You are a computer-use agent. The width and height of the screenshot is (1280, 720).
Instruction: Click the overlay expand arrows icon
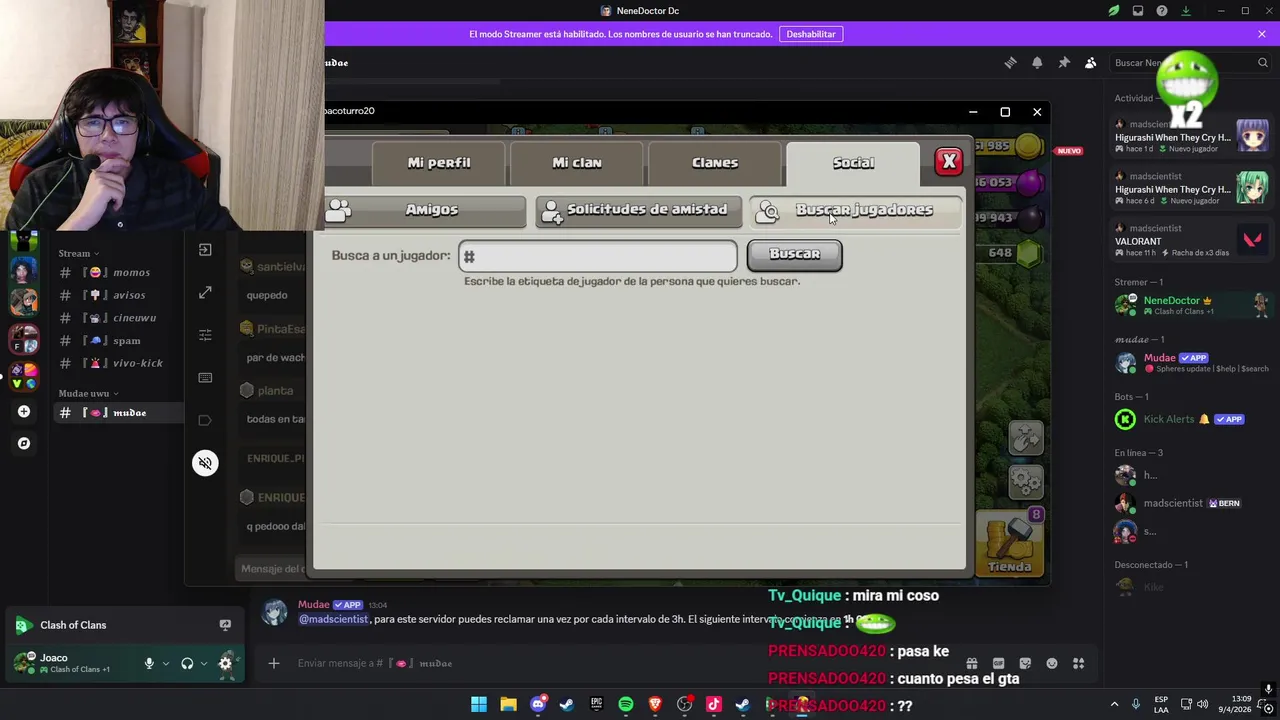pos(205,292)
